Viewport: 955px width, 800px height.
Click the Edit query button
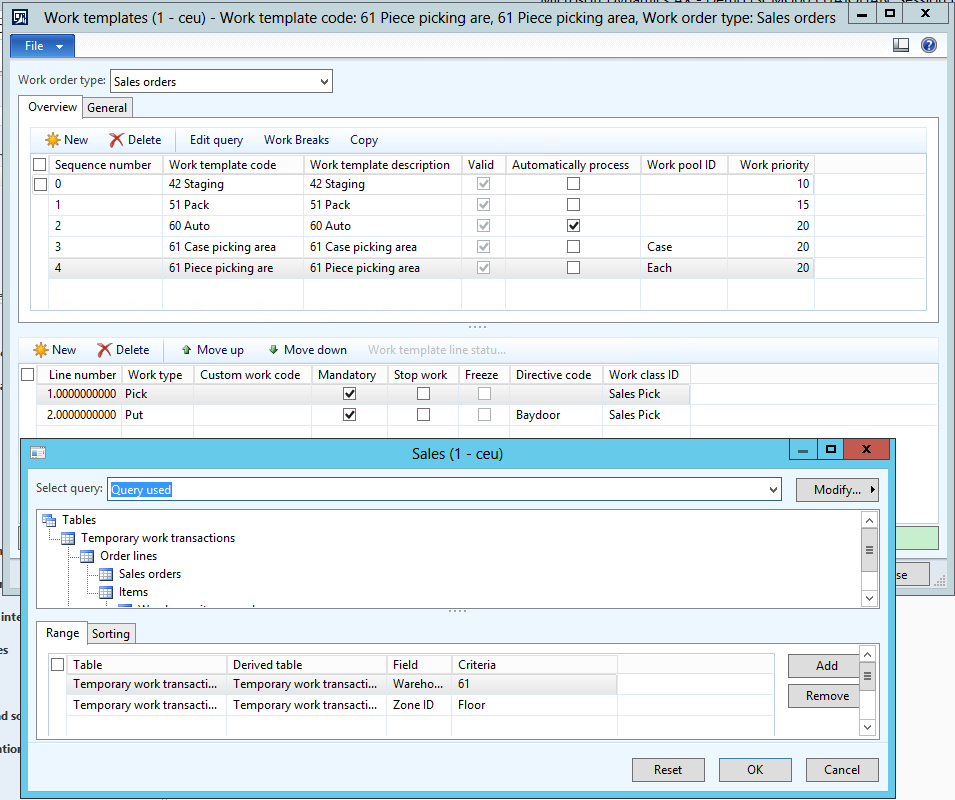[216, 140]
